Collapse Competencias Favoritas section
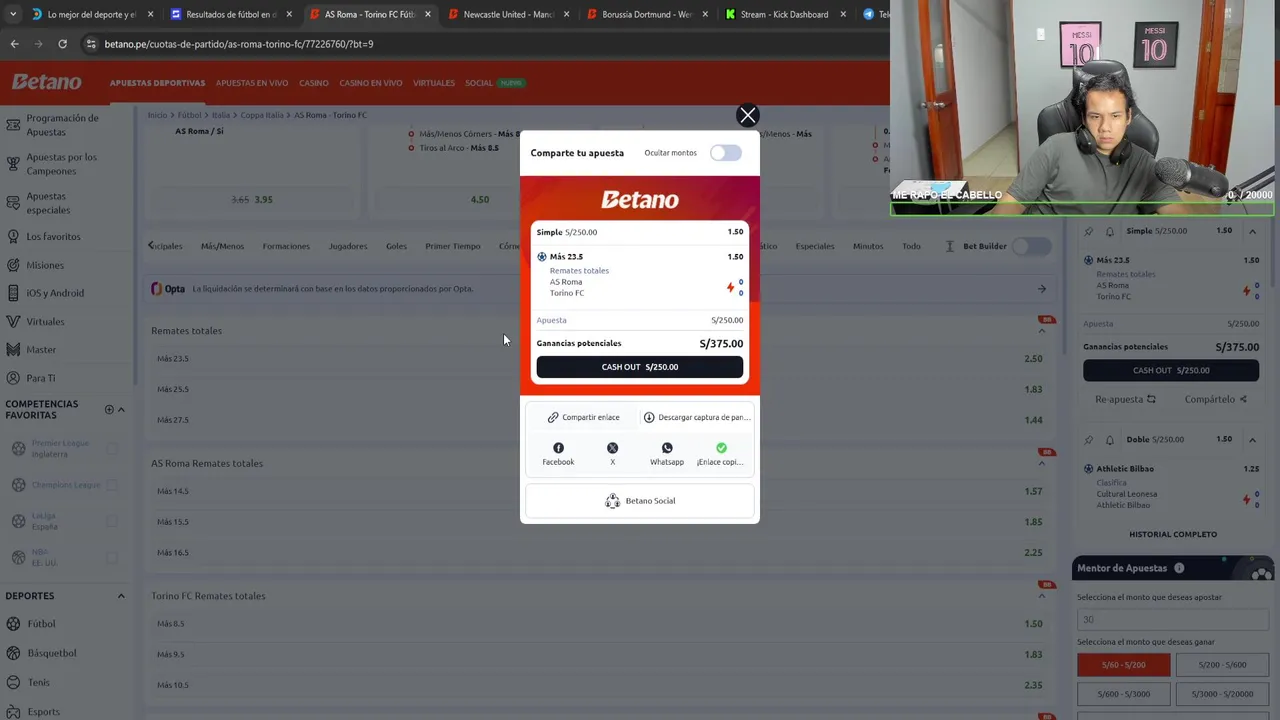Screen dimensions: 1280x720 point(121,409)
